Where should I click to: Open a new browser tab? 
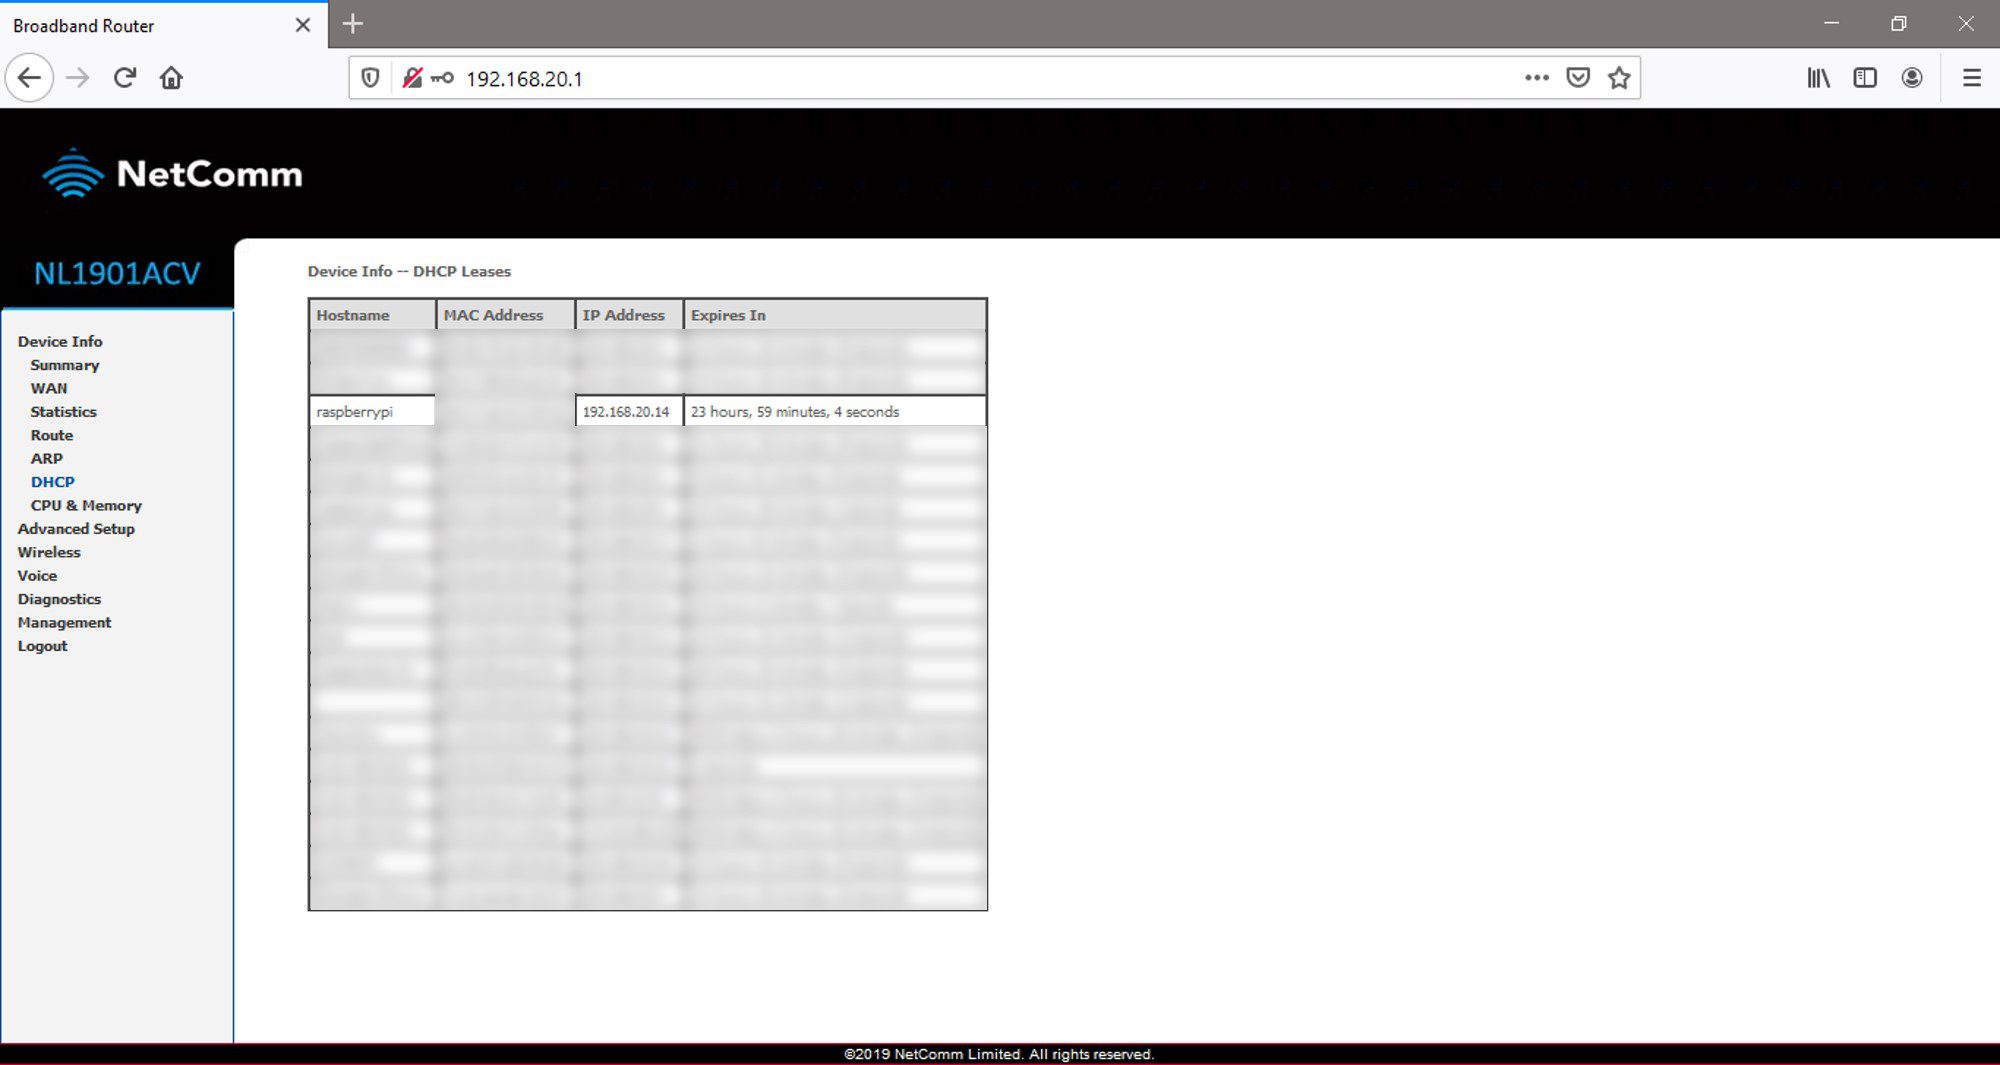point(353,24)
